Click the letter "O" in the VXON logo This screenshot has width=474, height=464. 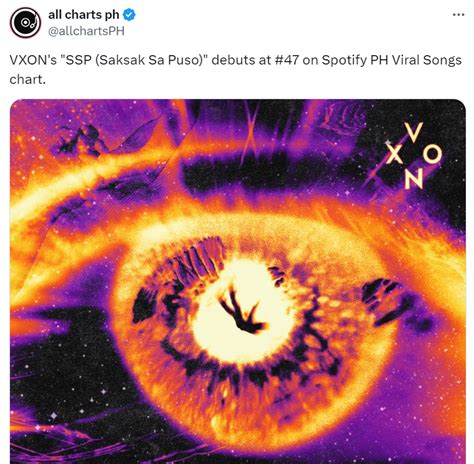click(x=432, y=154)
